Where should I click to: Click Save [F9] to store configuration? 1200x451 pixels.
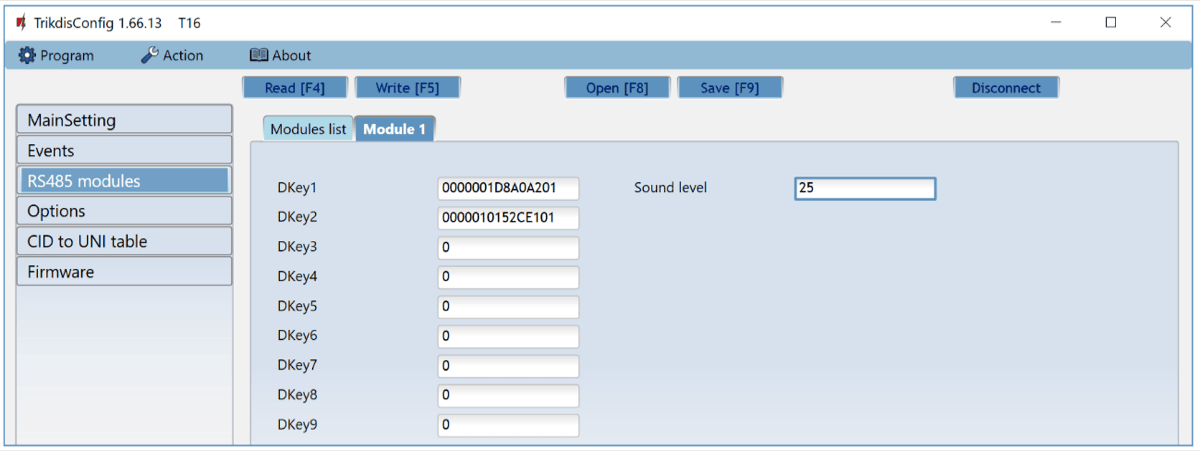729,88
